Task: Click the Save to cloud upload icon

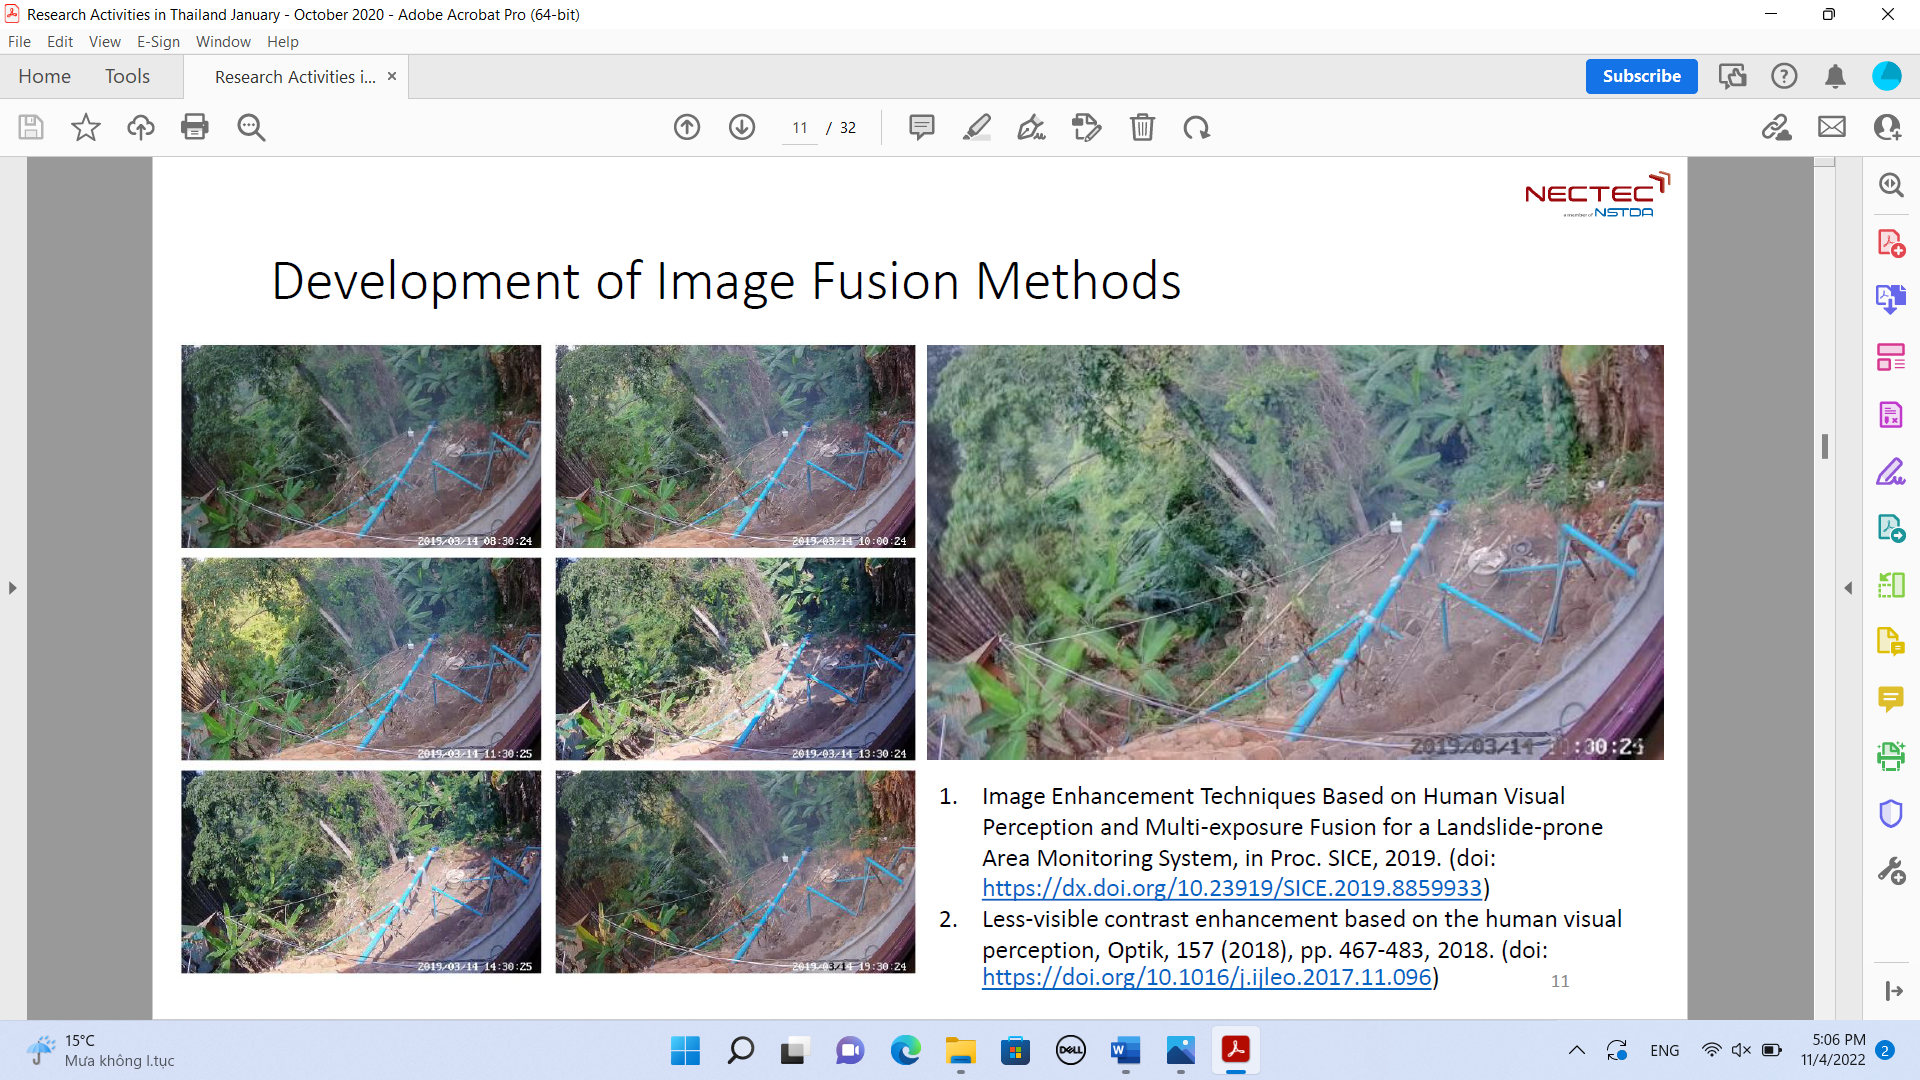Action: pos(140,127)
